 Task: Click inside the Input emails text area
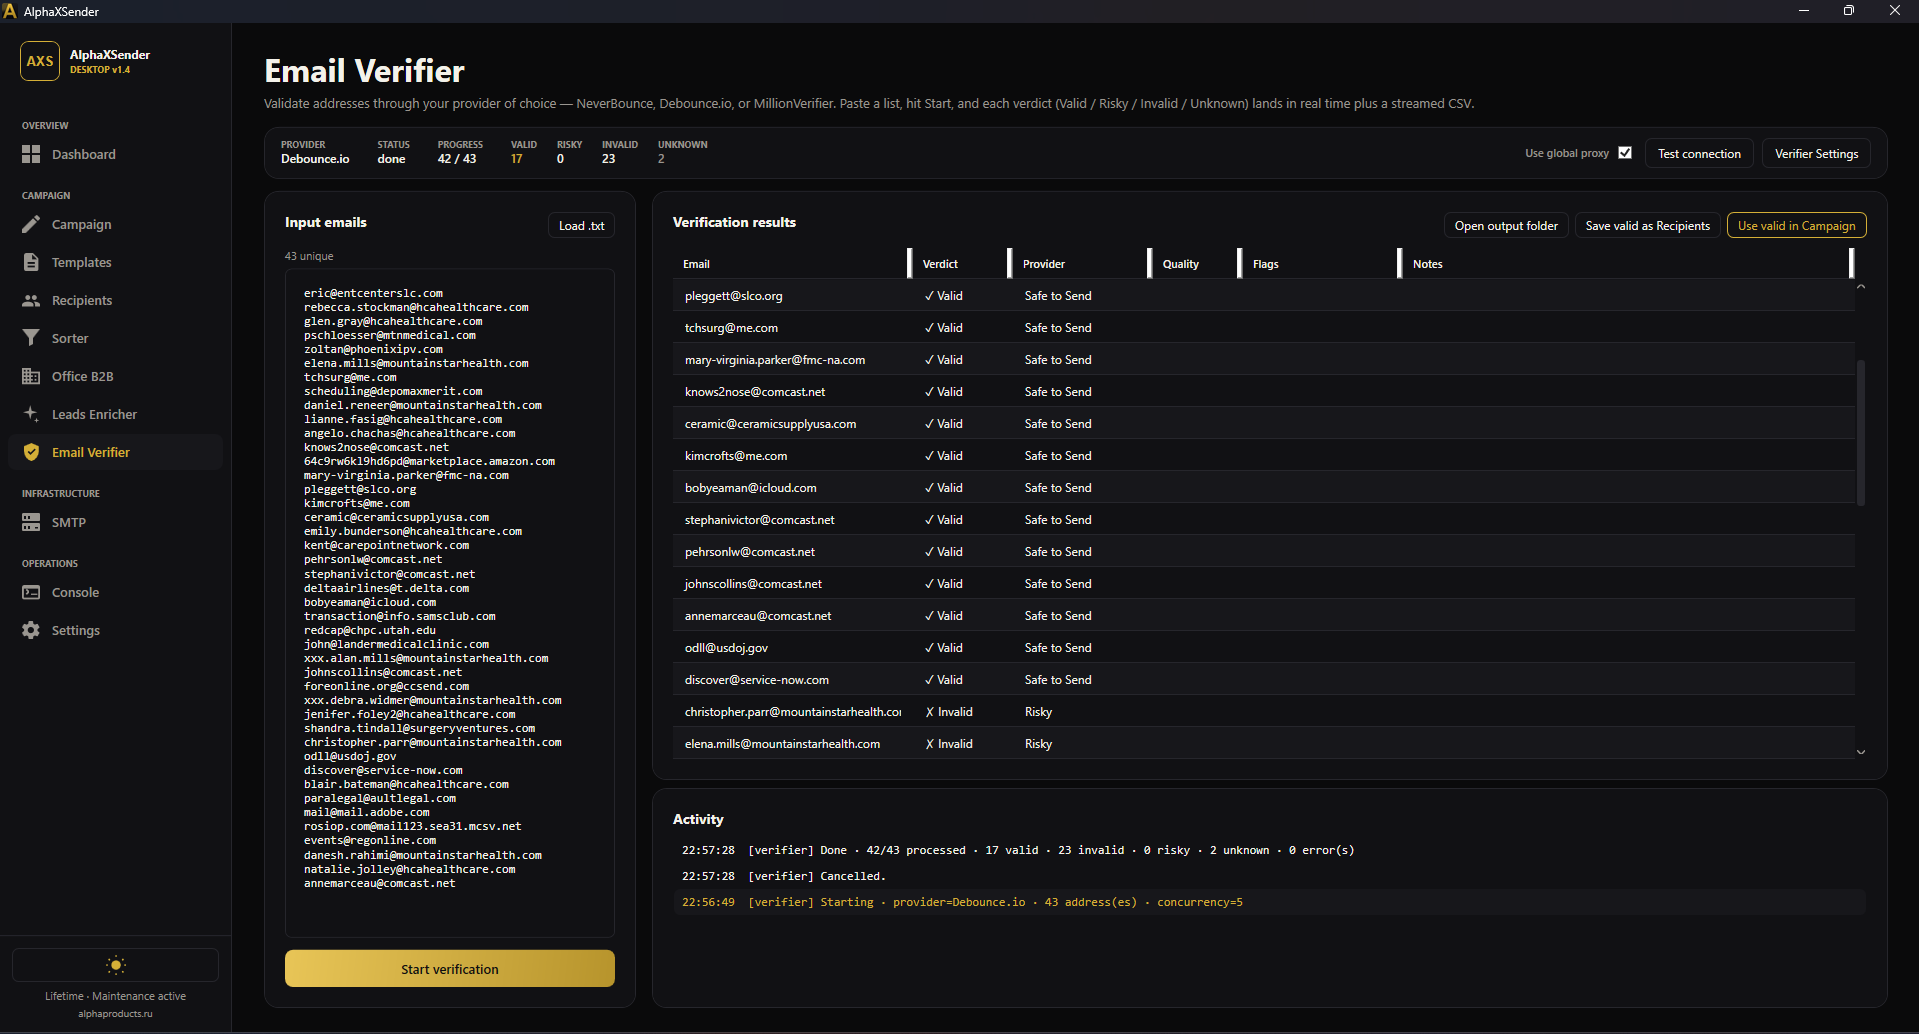(450, 602)
